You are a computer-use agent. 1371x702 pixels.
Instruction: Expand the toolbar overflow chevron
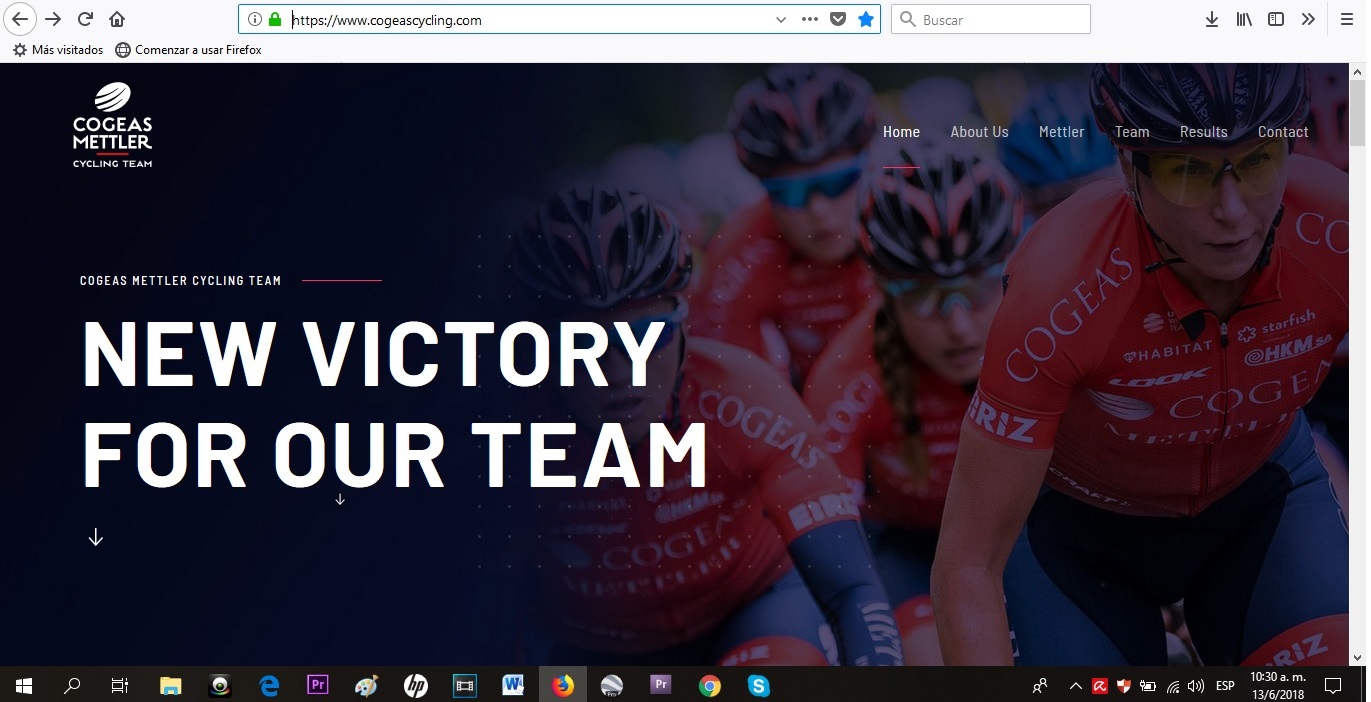[x=1309, y=18]
